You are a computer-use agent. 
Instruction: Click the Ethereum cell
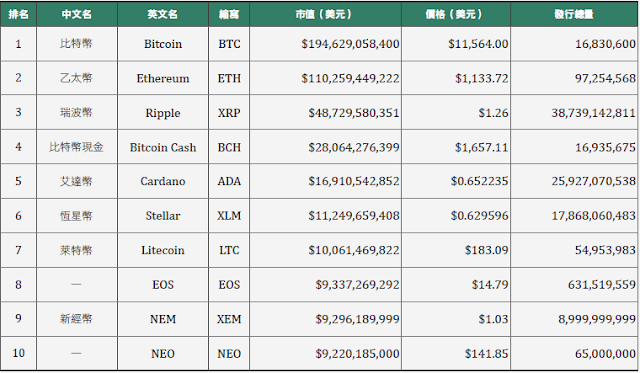[x=163, y=78]
